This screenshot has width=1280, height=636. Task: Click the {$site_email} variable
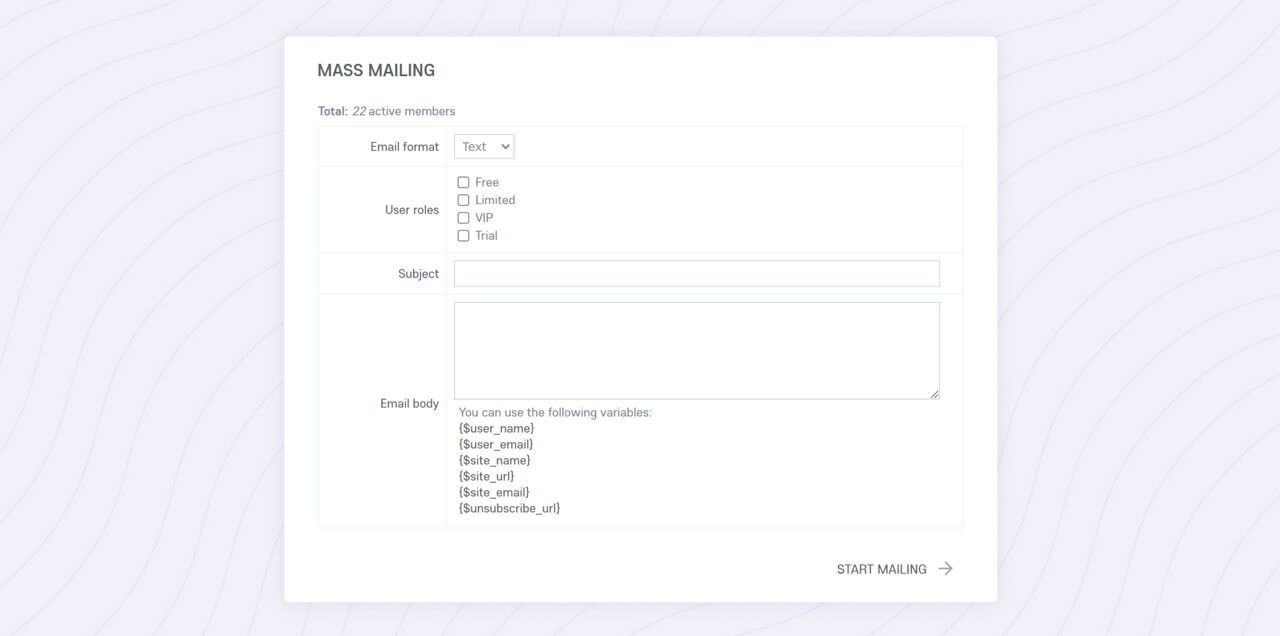pos(491,492)
